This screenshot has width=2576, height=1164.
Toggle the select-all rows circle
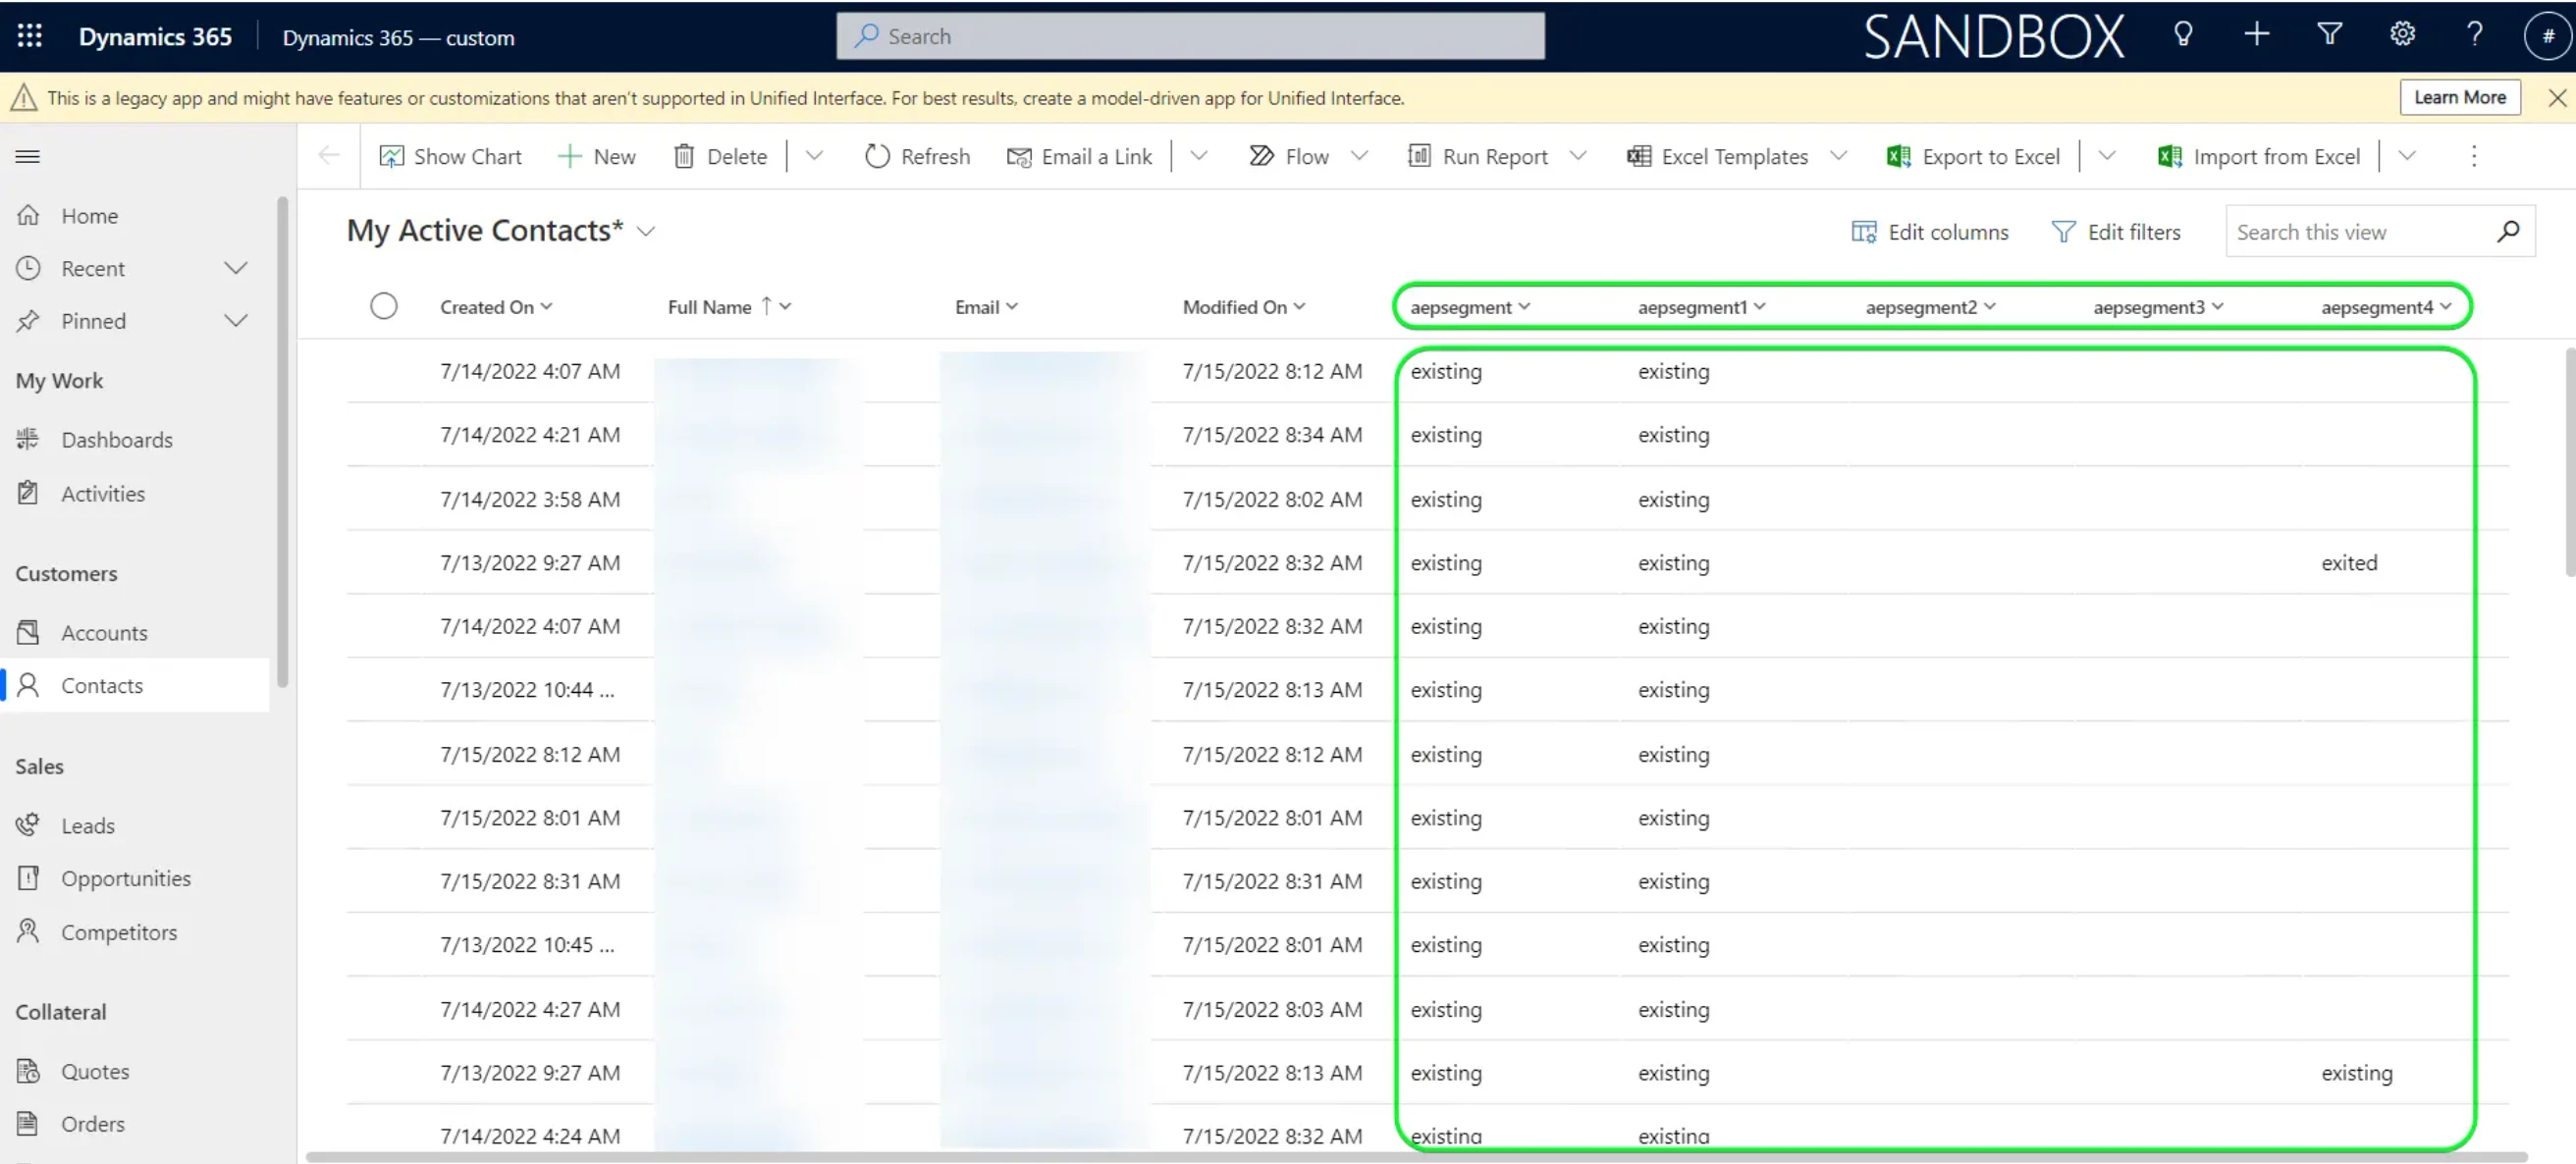(384, 306)
